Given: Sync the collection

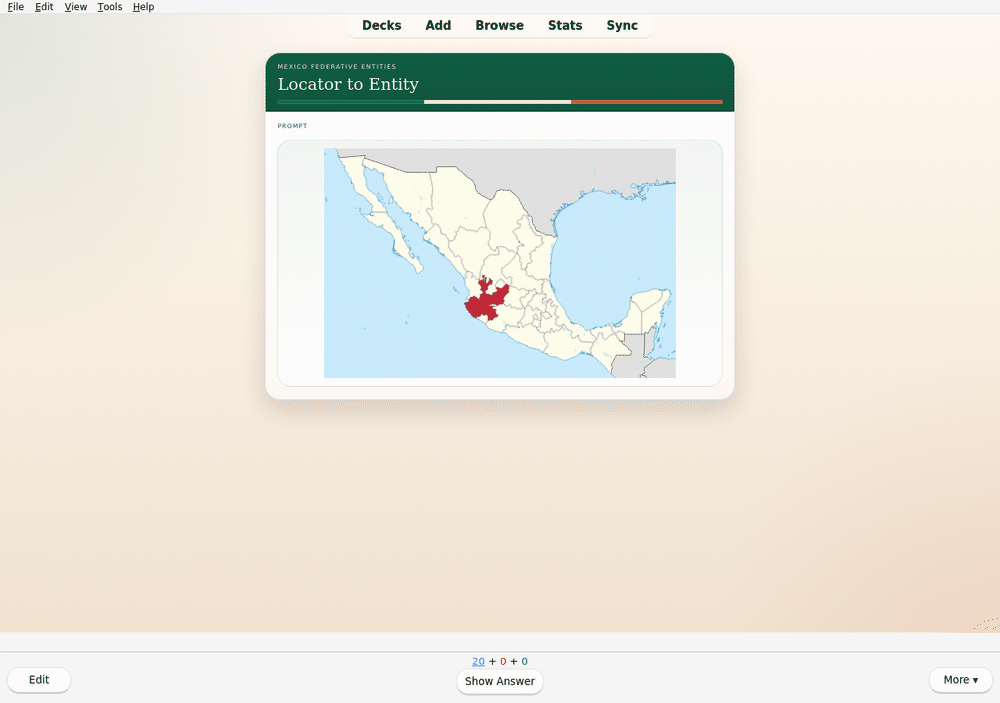Looking at the screenshot, I should click(x=622, y=26).
